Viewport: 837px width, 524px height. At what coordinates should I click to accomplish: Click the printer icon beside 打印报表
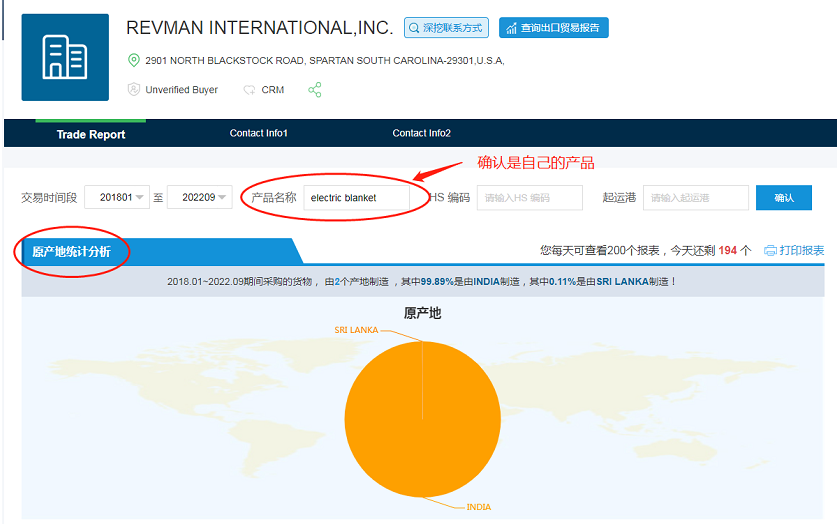770,250
